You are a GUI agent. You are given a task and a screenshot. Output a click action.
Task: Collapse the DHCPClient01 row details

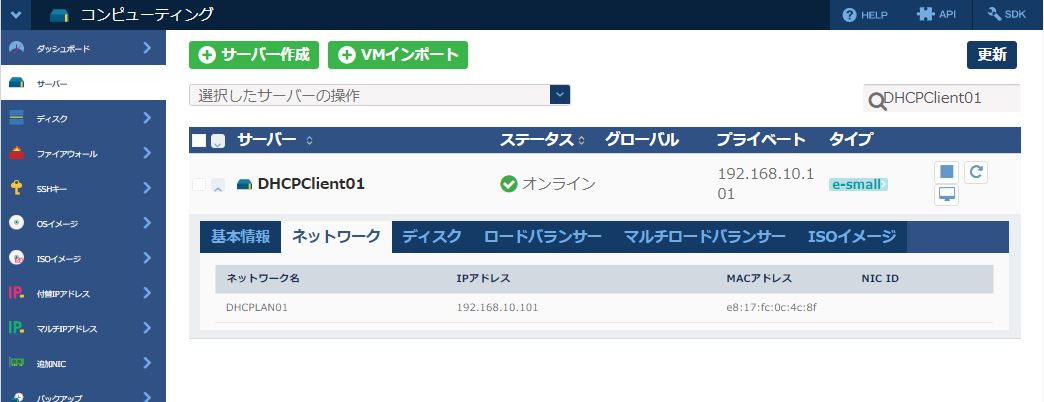(218, 186)
